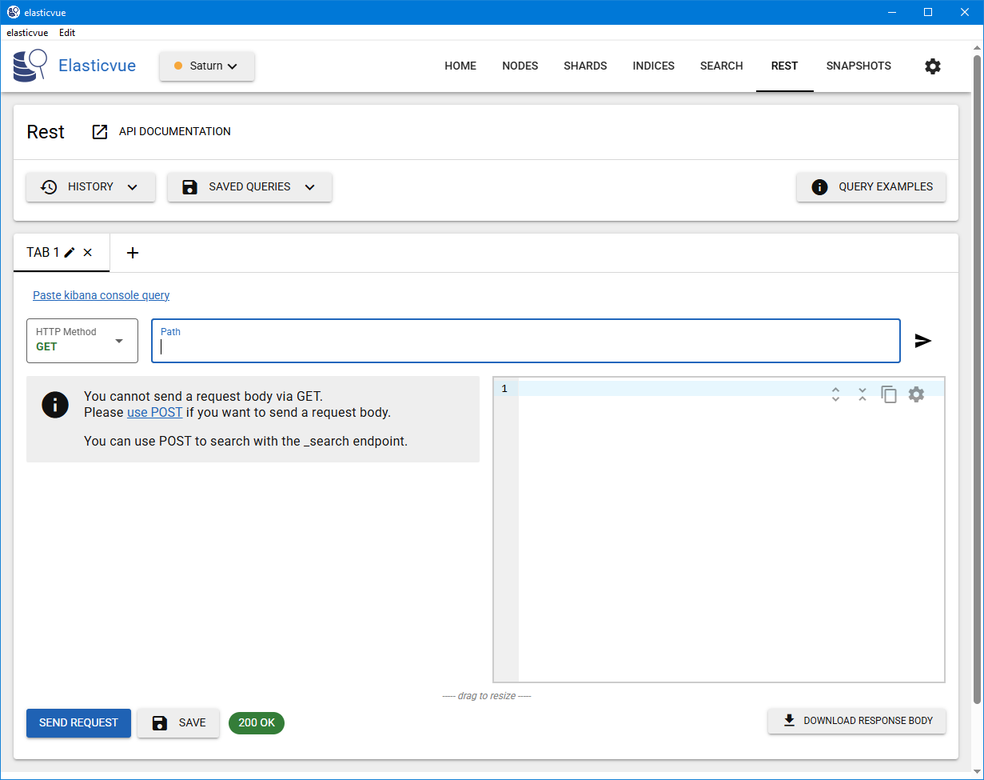
Task: Click the drag to resize handle
Action: (x=486, y=696)
